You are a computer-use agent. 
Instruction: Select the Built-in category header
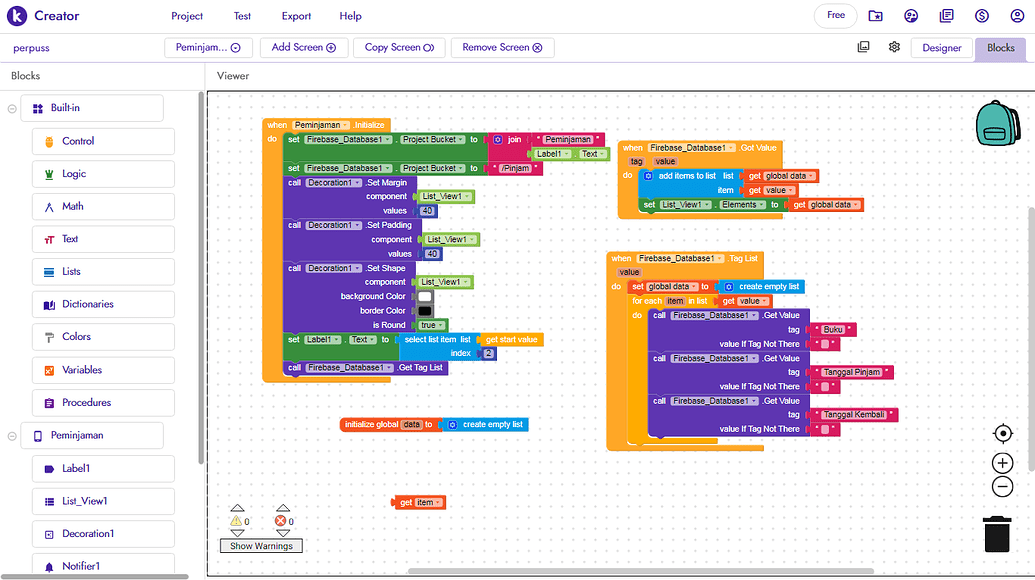[x=92, y=108]
